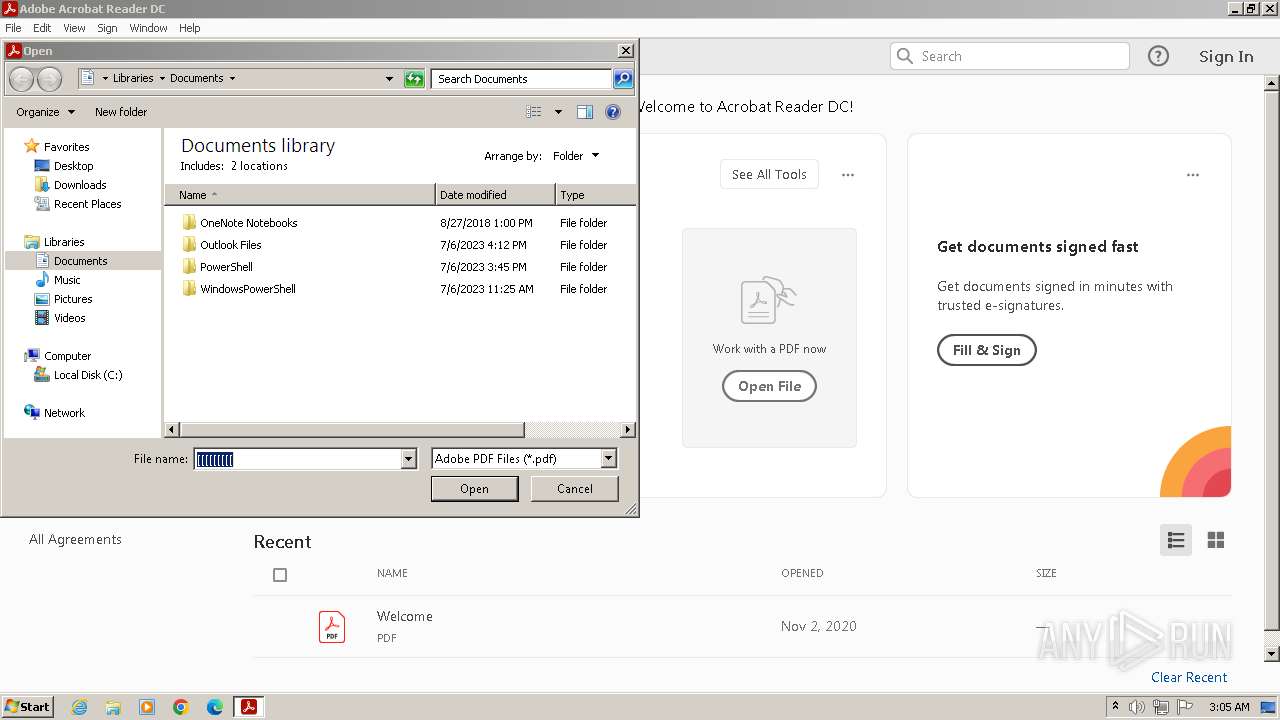The height and width of the screenshot is (720, 1280).
Task: Click the Open File button
Action: [769, 386]
